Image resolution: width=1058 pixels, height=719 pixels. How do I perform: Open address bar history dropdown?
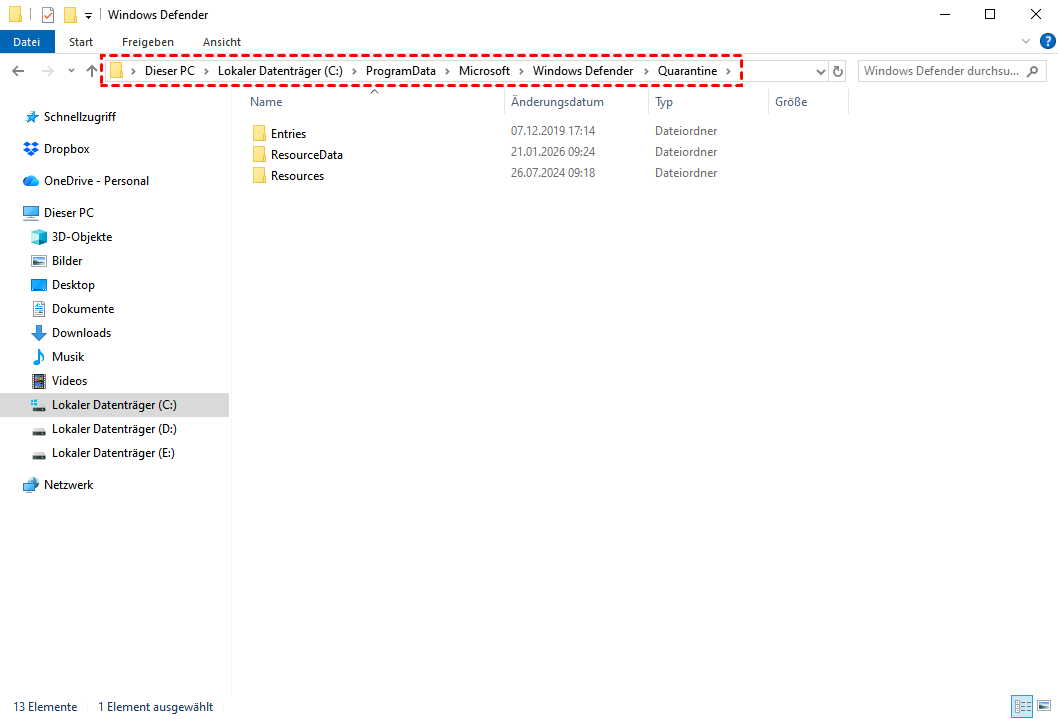[x=821, y=71]
